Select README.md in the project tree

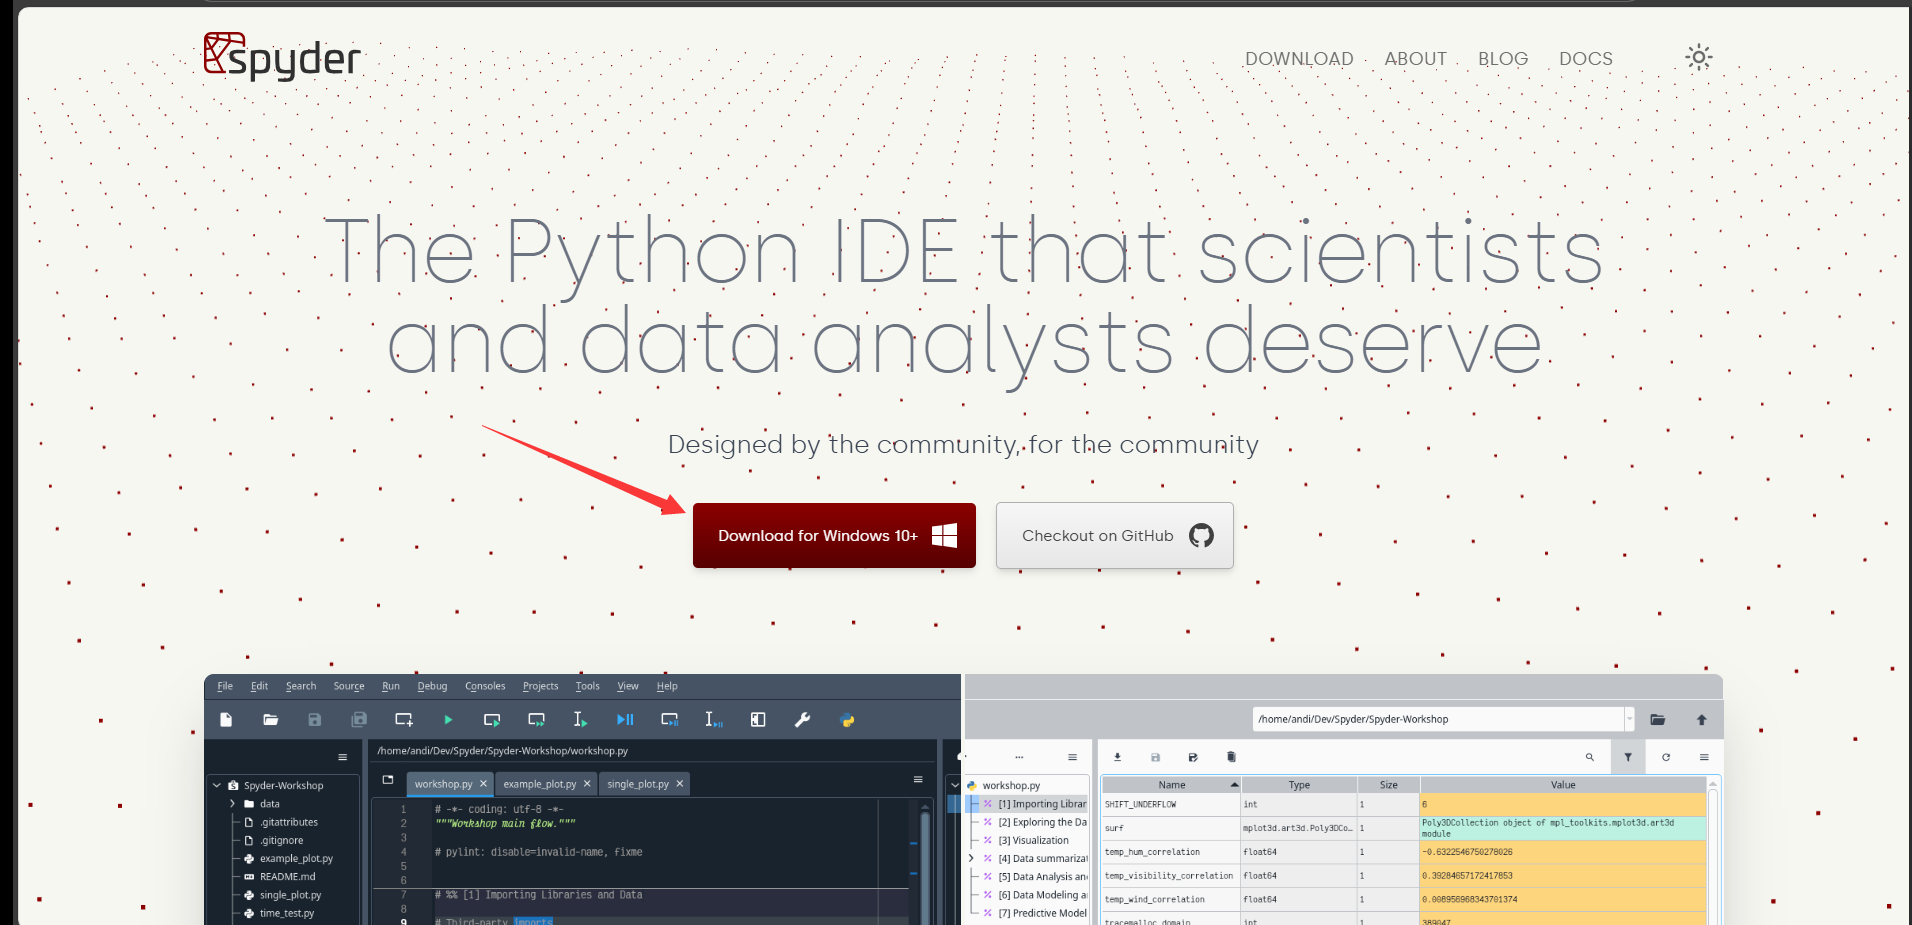[287, 876]
